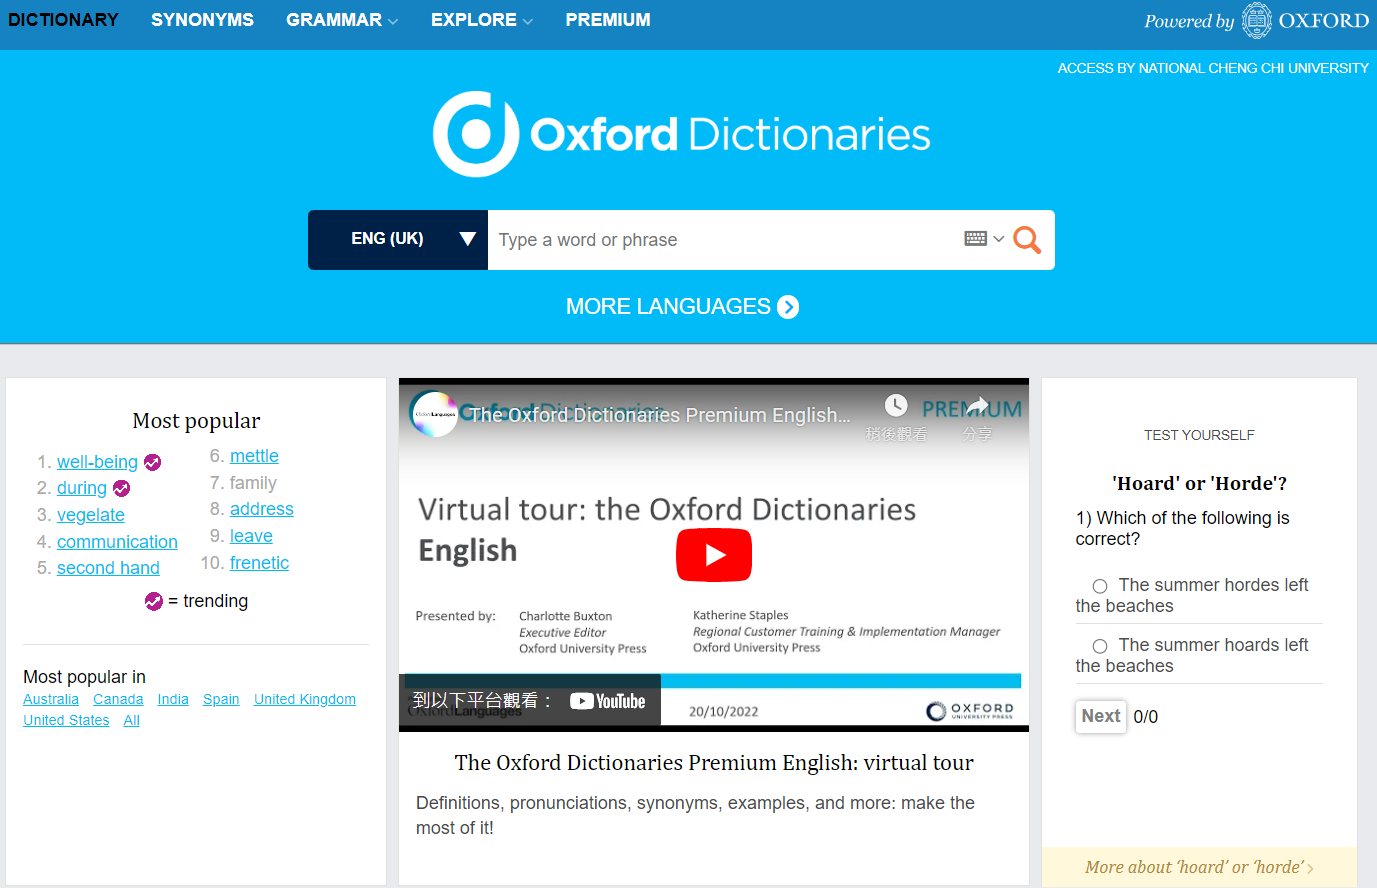The image size is (1377, 888).
Task: Select 'The summer hordes left the beaches'
Action: click(1100, 586)
